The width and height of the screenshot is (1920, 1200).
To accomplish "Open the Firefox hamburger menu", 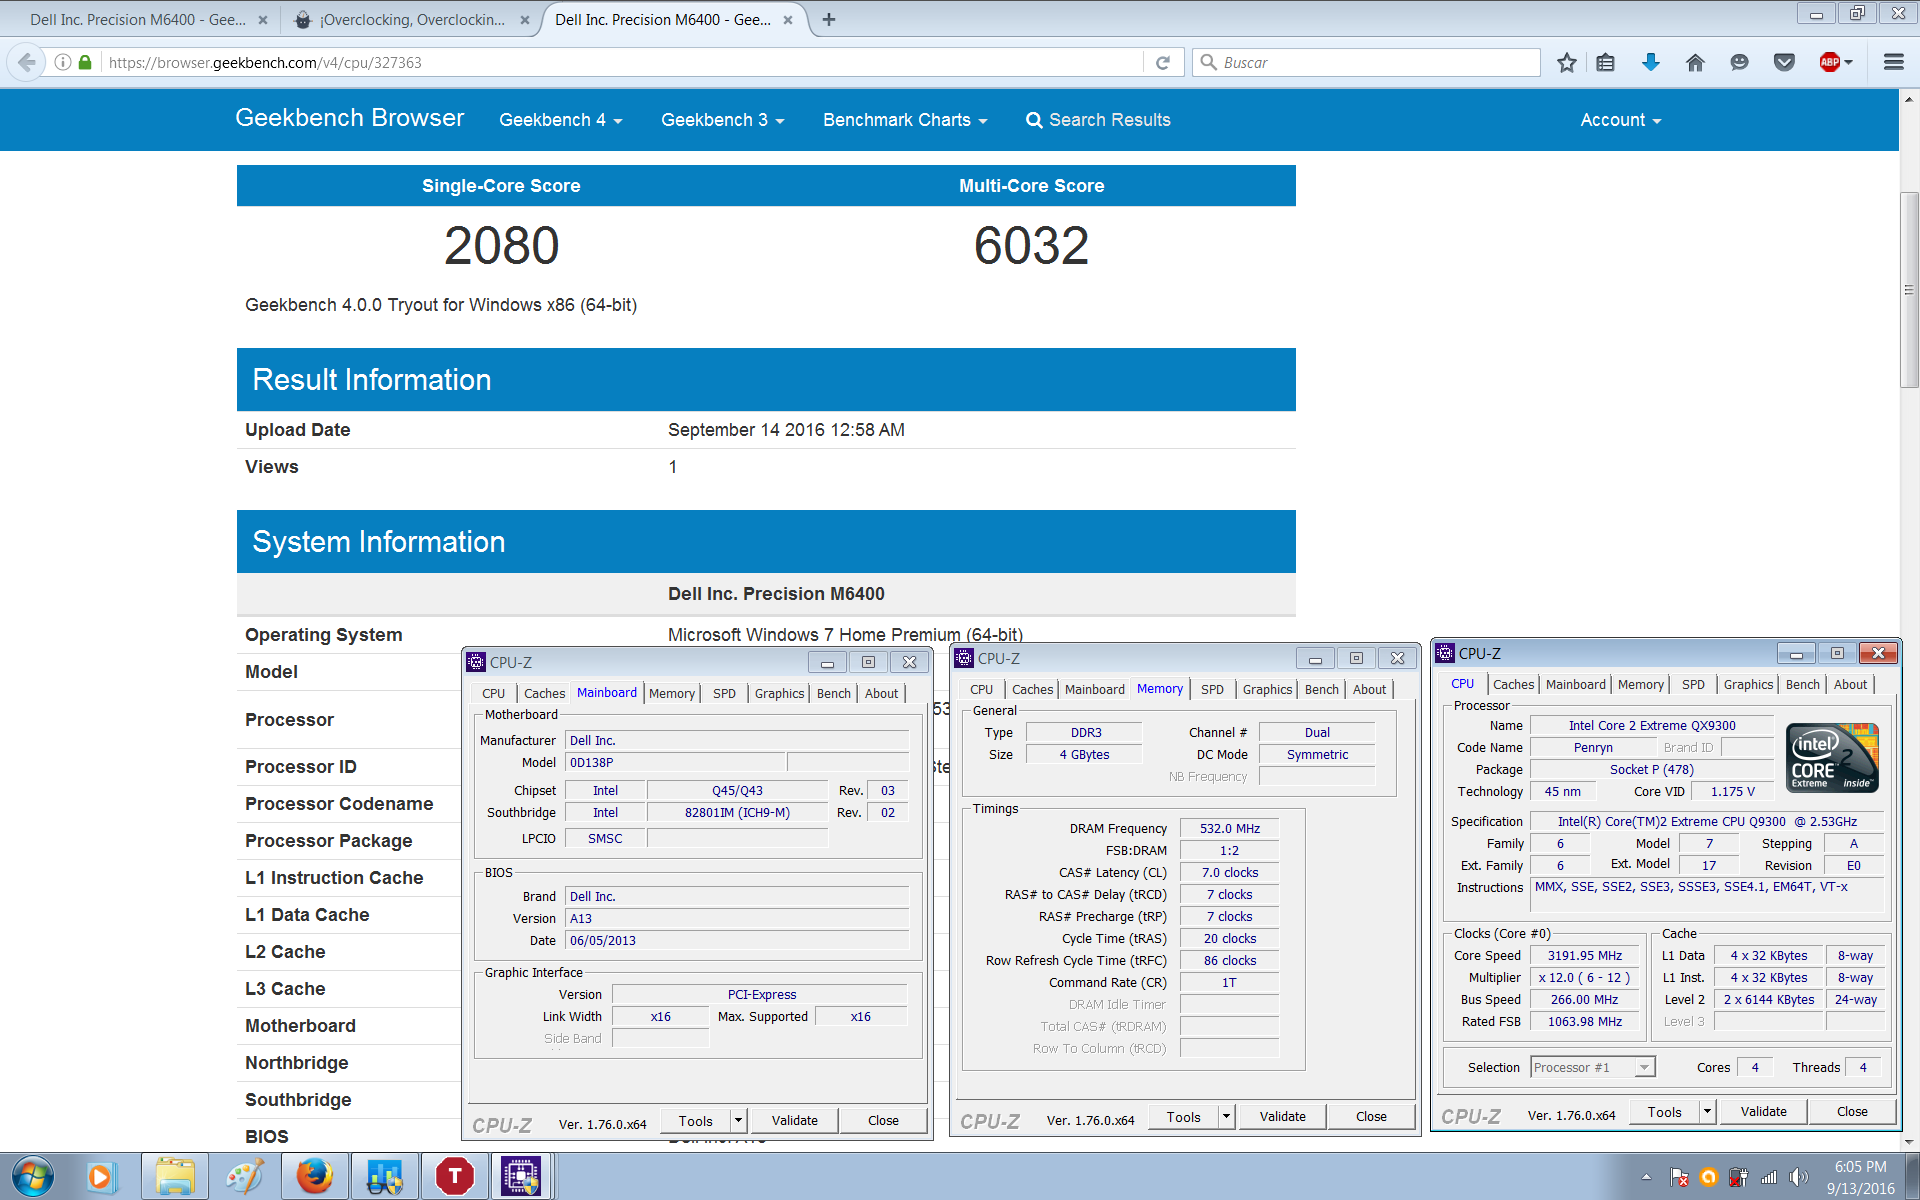I will pos(1893,63).
